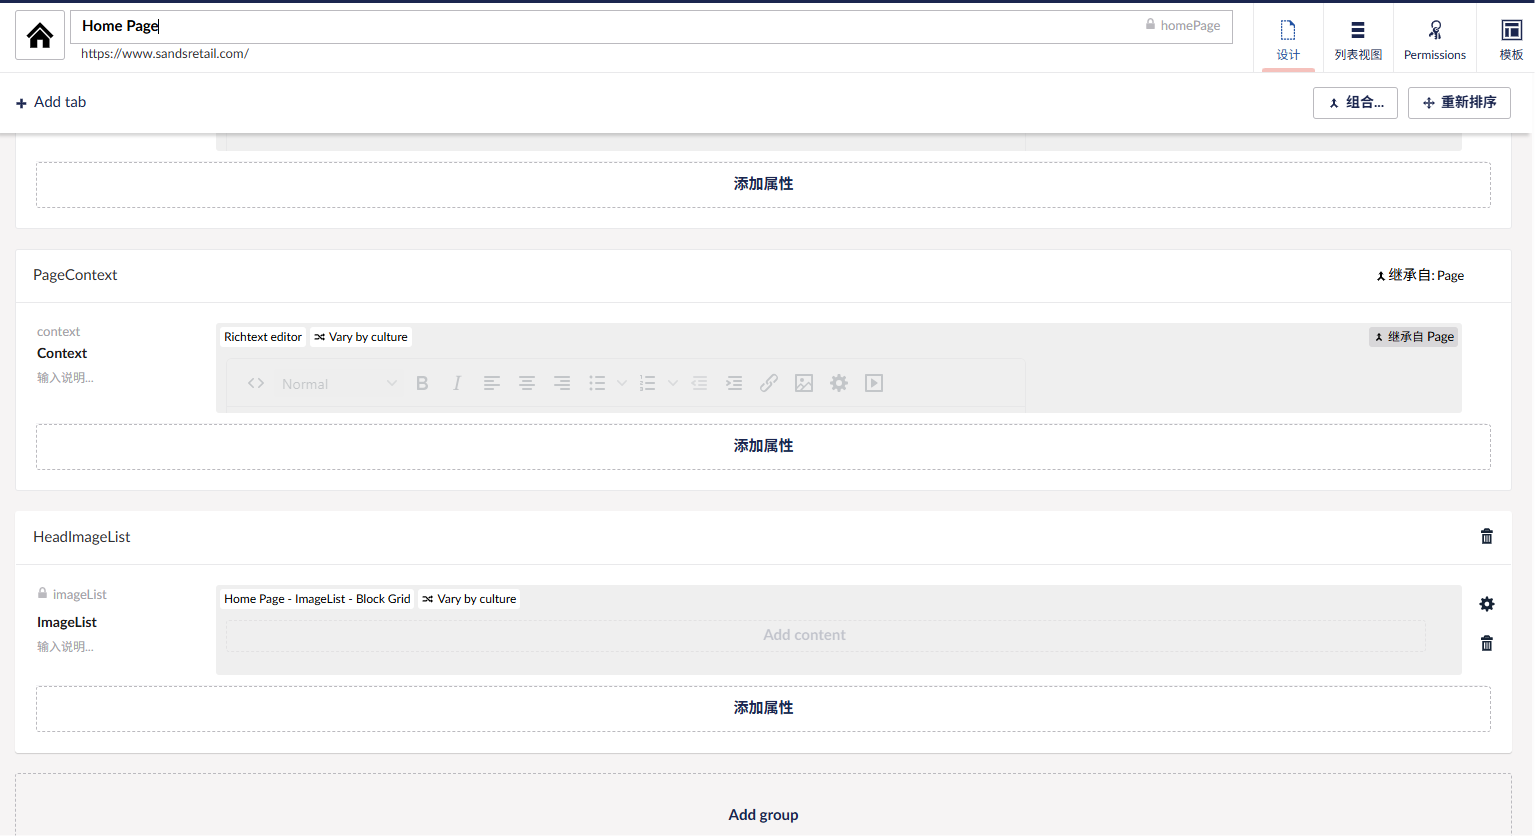Click 添加属性 in the HeadImageList group
1535x836 pixels.
pos(763,708)
